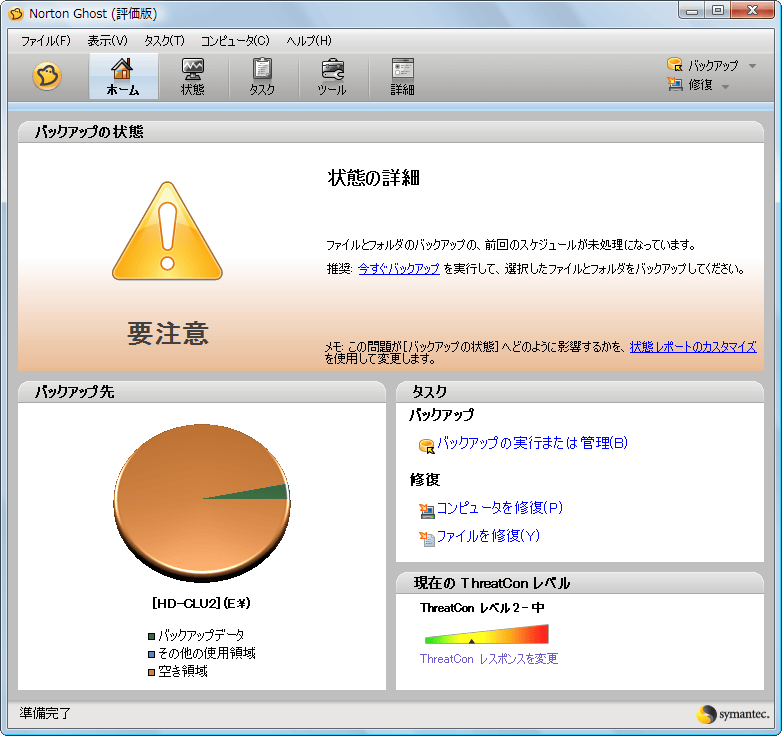Image resolution: width=782 pixels, height=736 pixels.
Task: Click the 状態の詳細 heading
Action: 374,178
